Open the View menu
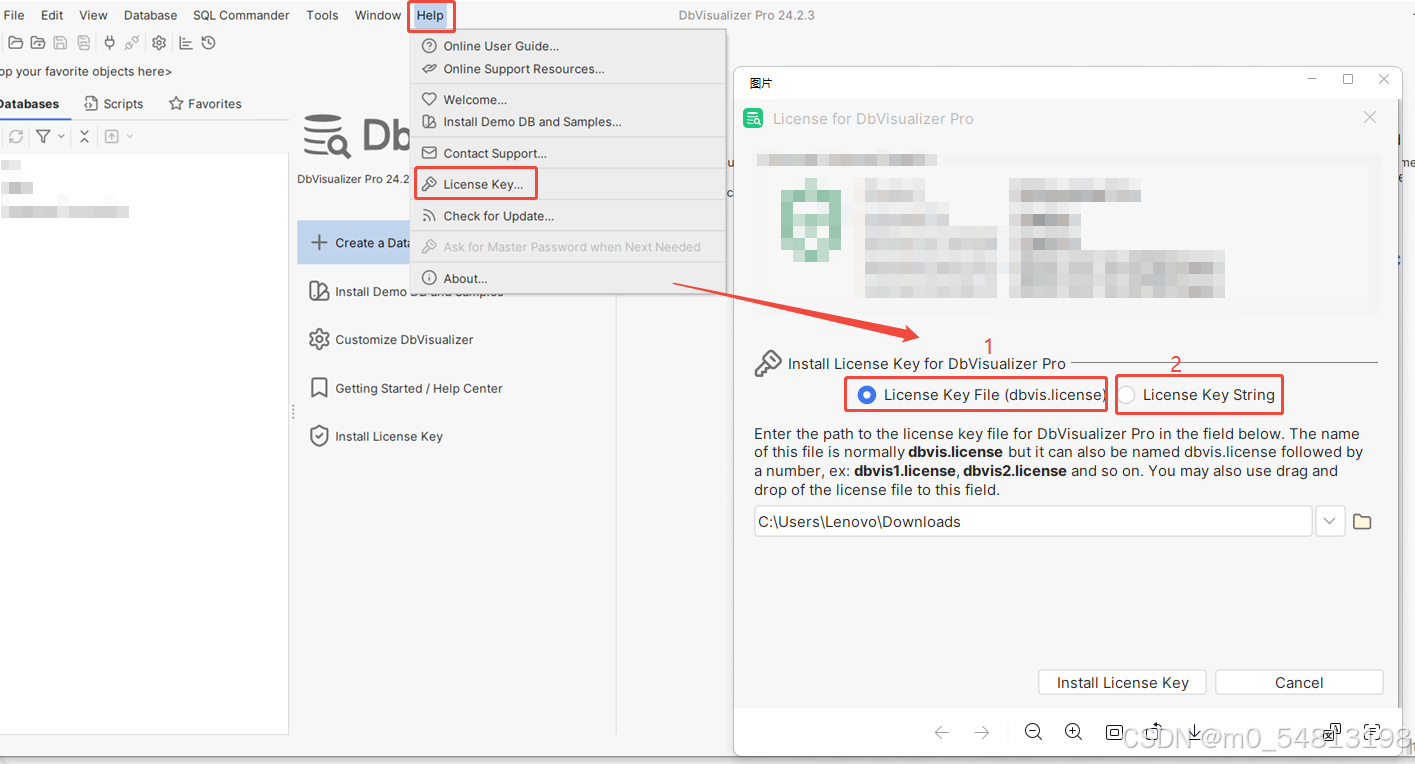Image resolution: width=1415 pixels, height=764 pixels. pos(93,15)
